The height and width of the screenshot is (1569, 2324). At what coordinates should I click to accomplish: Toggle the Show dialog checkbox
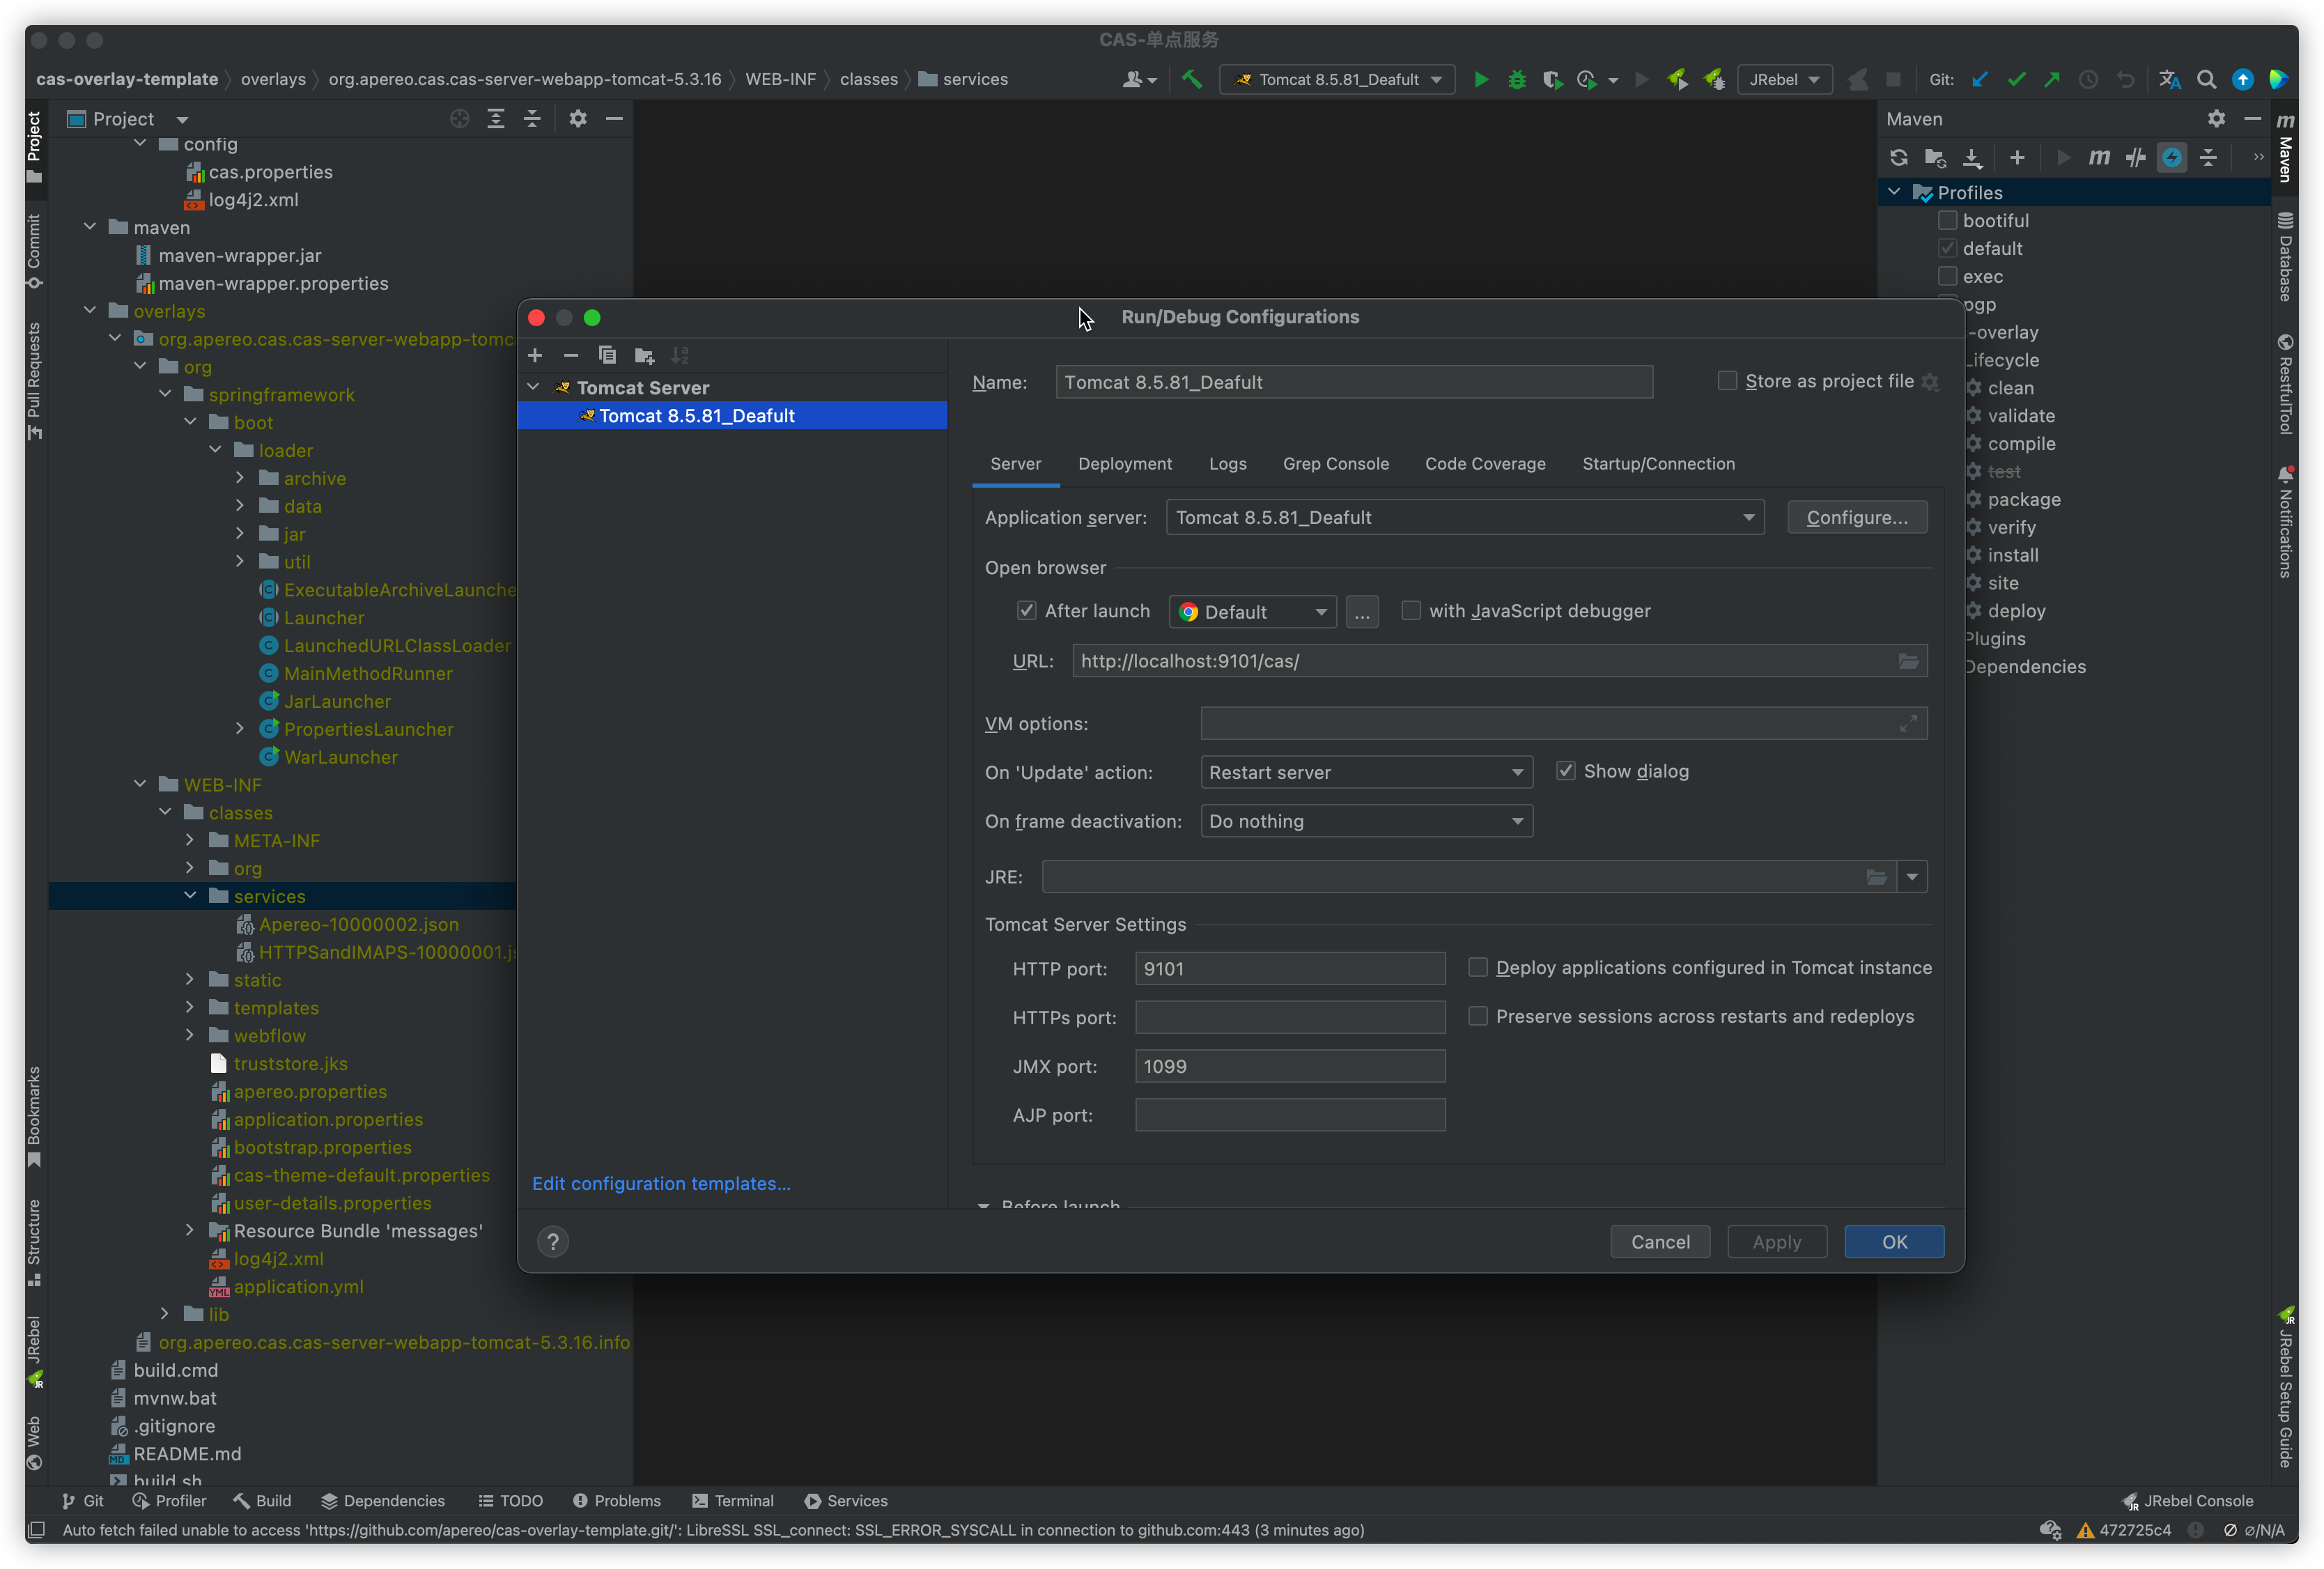1566,771
